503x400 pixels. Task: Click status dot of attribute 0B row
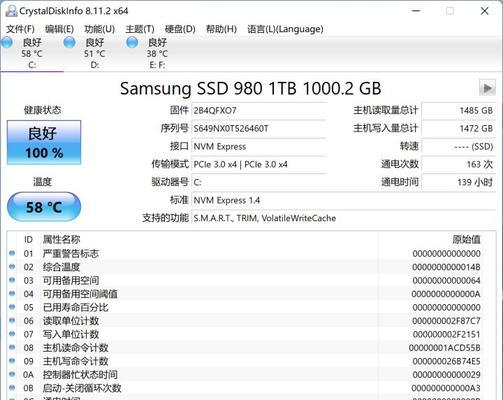pyautogui.click(x=12, y=388)
